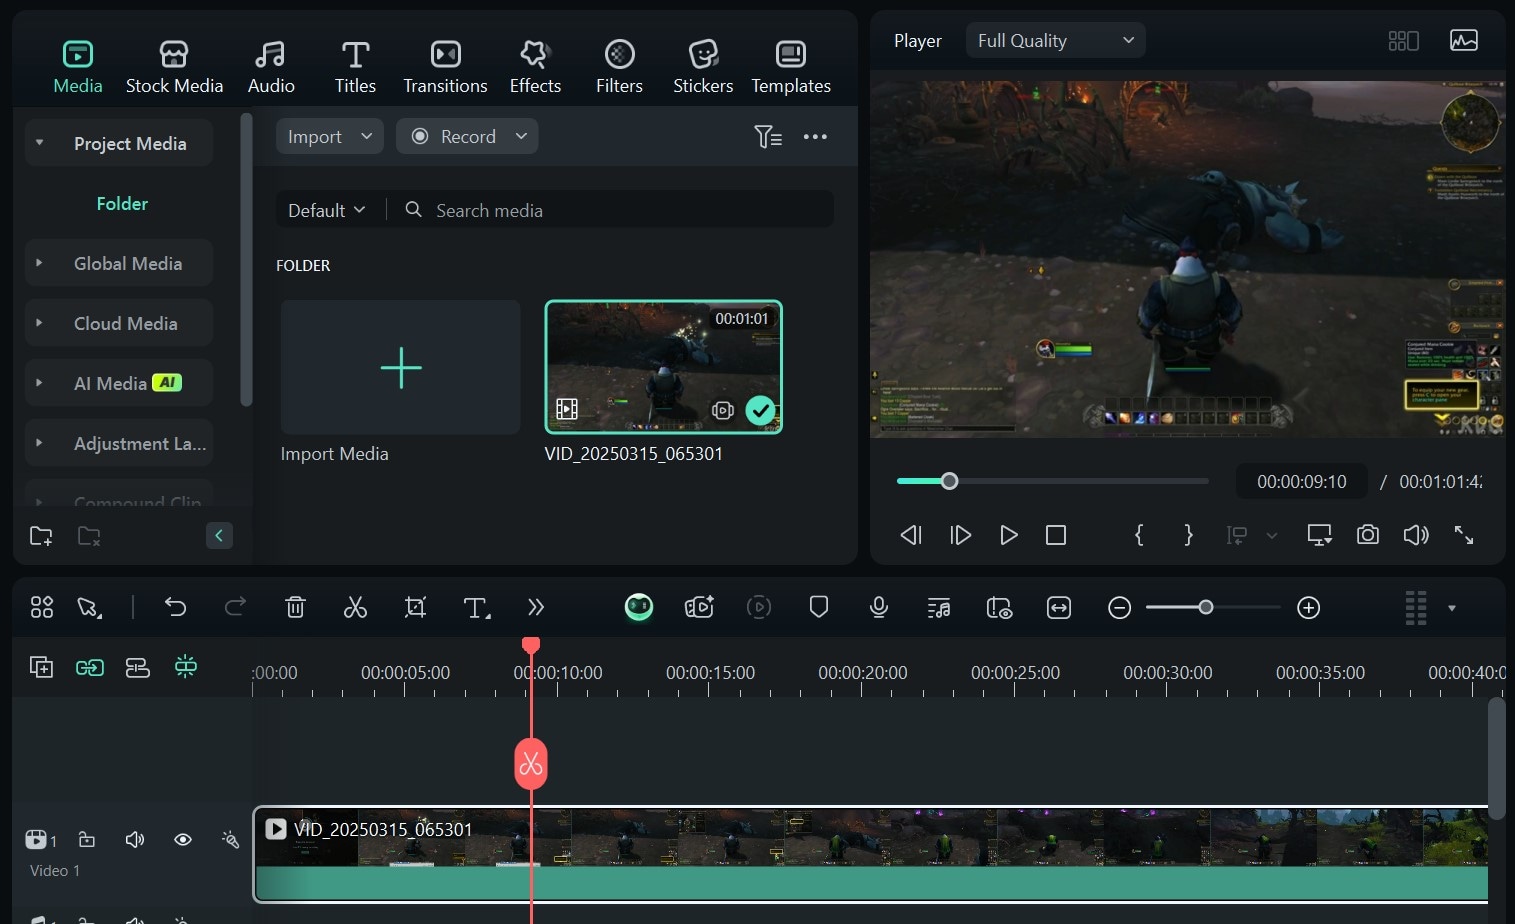Click the split scissors icon in toolbar
Screen dimensions: 1515x924
355,607
